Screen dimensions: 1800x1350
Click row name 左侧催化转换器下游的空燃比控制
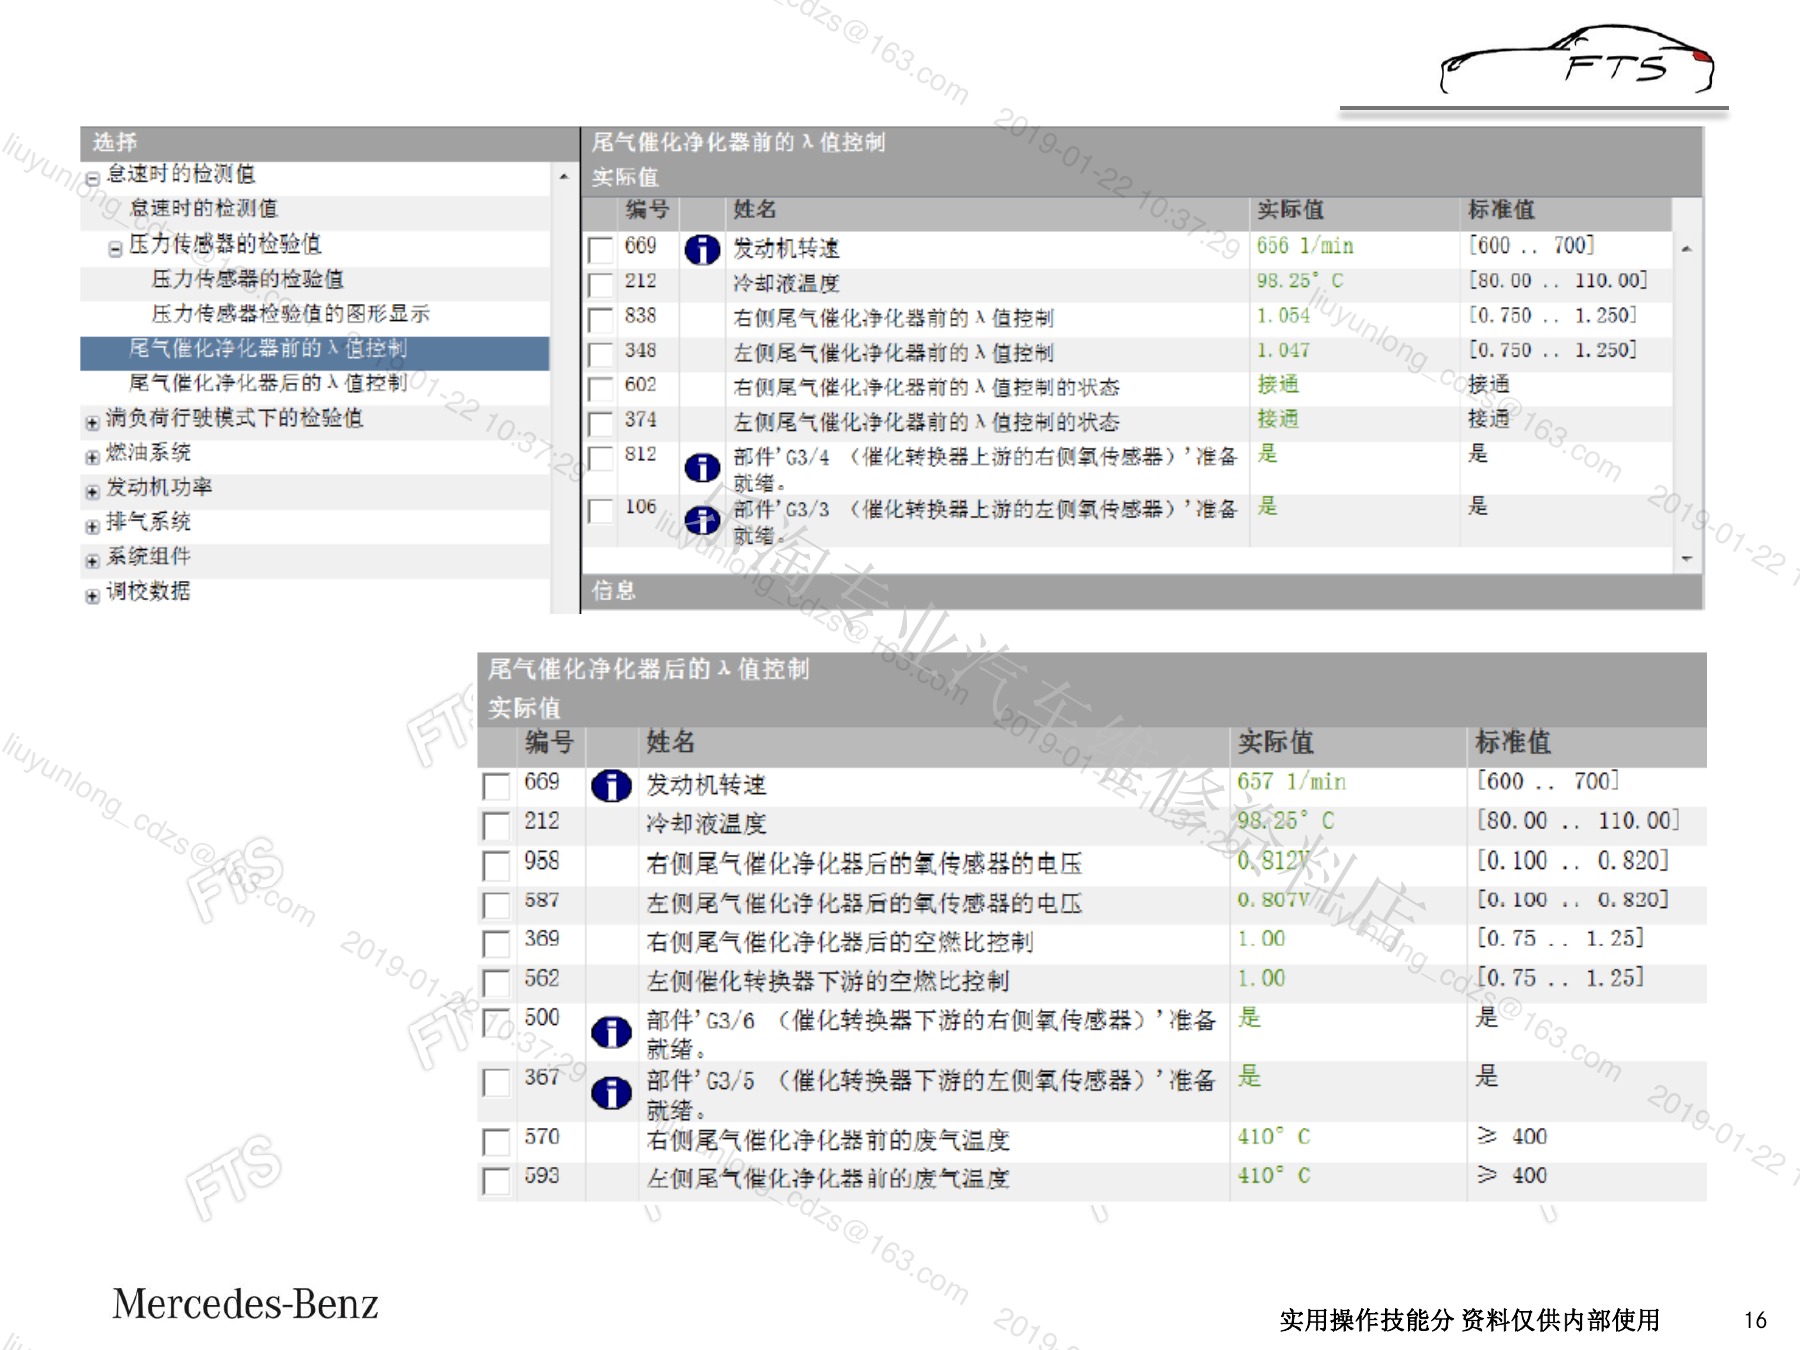click(828, 982)
